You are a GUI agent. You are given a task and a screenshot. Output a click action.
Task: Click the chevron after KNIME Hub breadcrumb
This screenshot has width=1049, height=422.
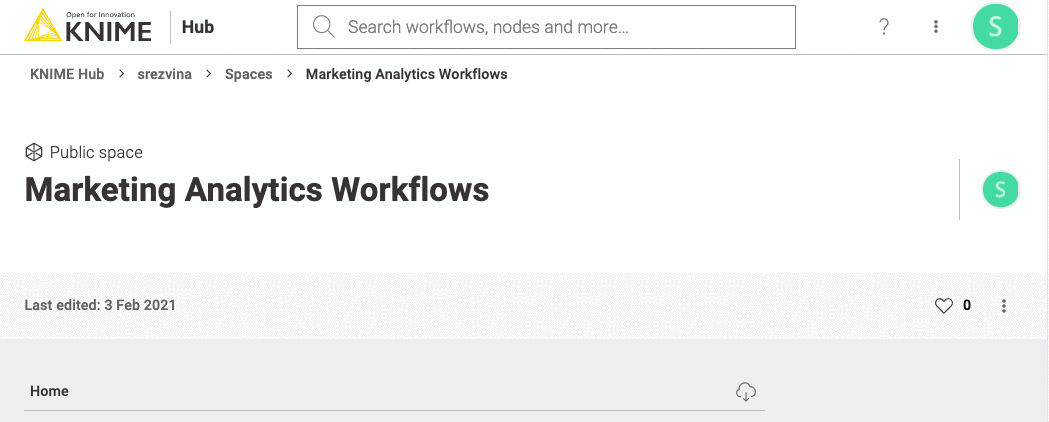tap(121, 74)
